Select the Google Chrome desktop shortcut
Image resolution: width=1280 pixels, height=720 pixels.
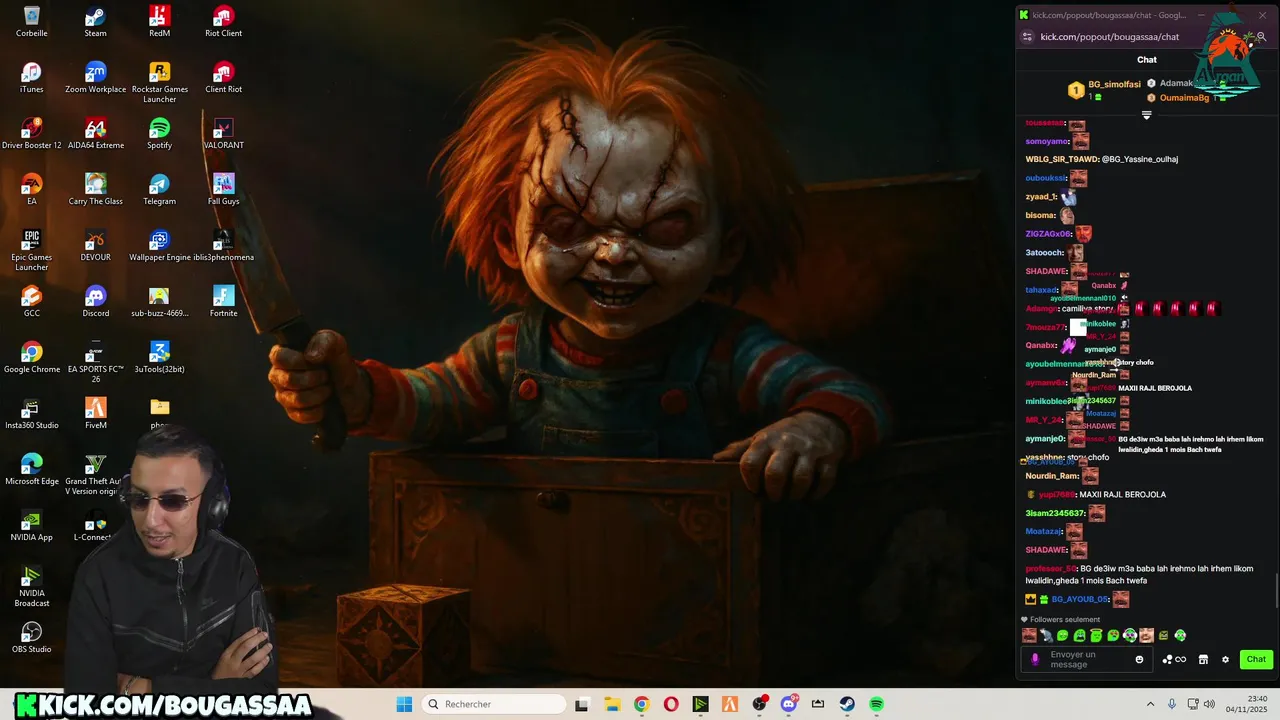(x=32, y=358)
